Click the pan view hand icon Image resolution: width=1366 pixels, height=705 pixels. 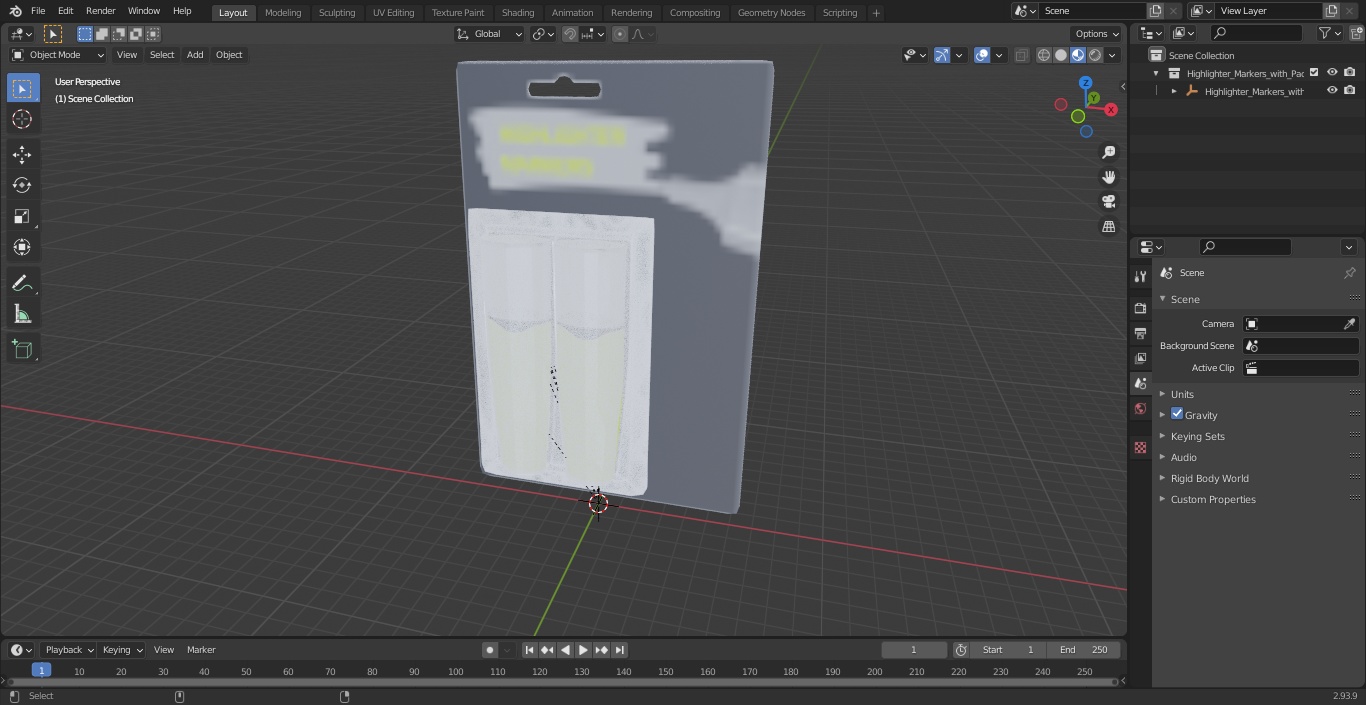coord(1108,177)
